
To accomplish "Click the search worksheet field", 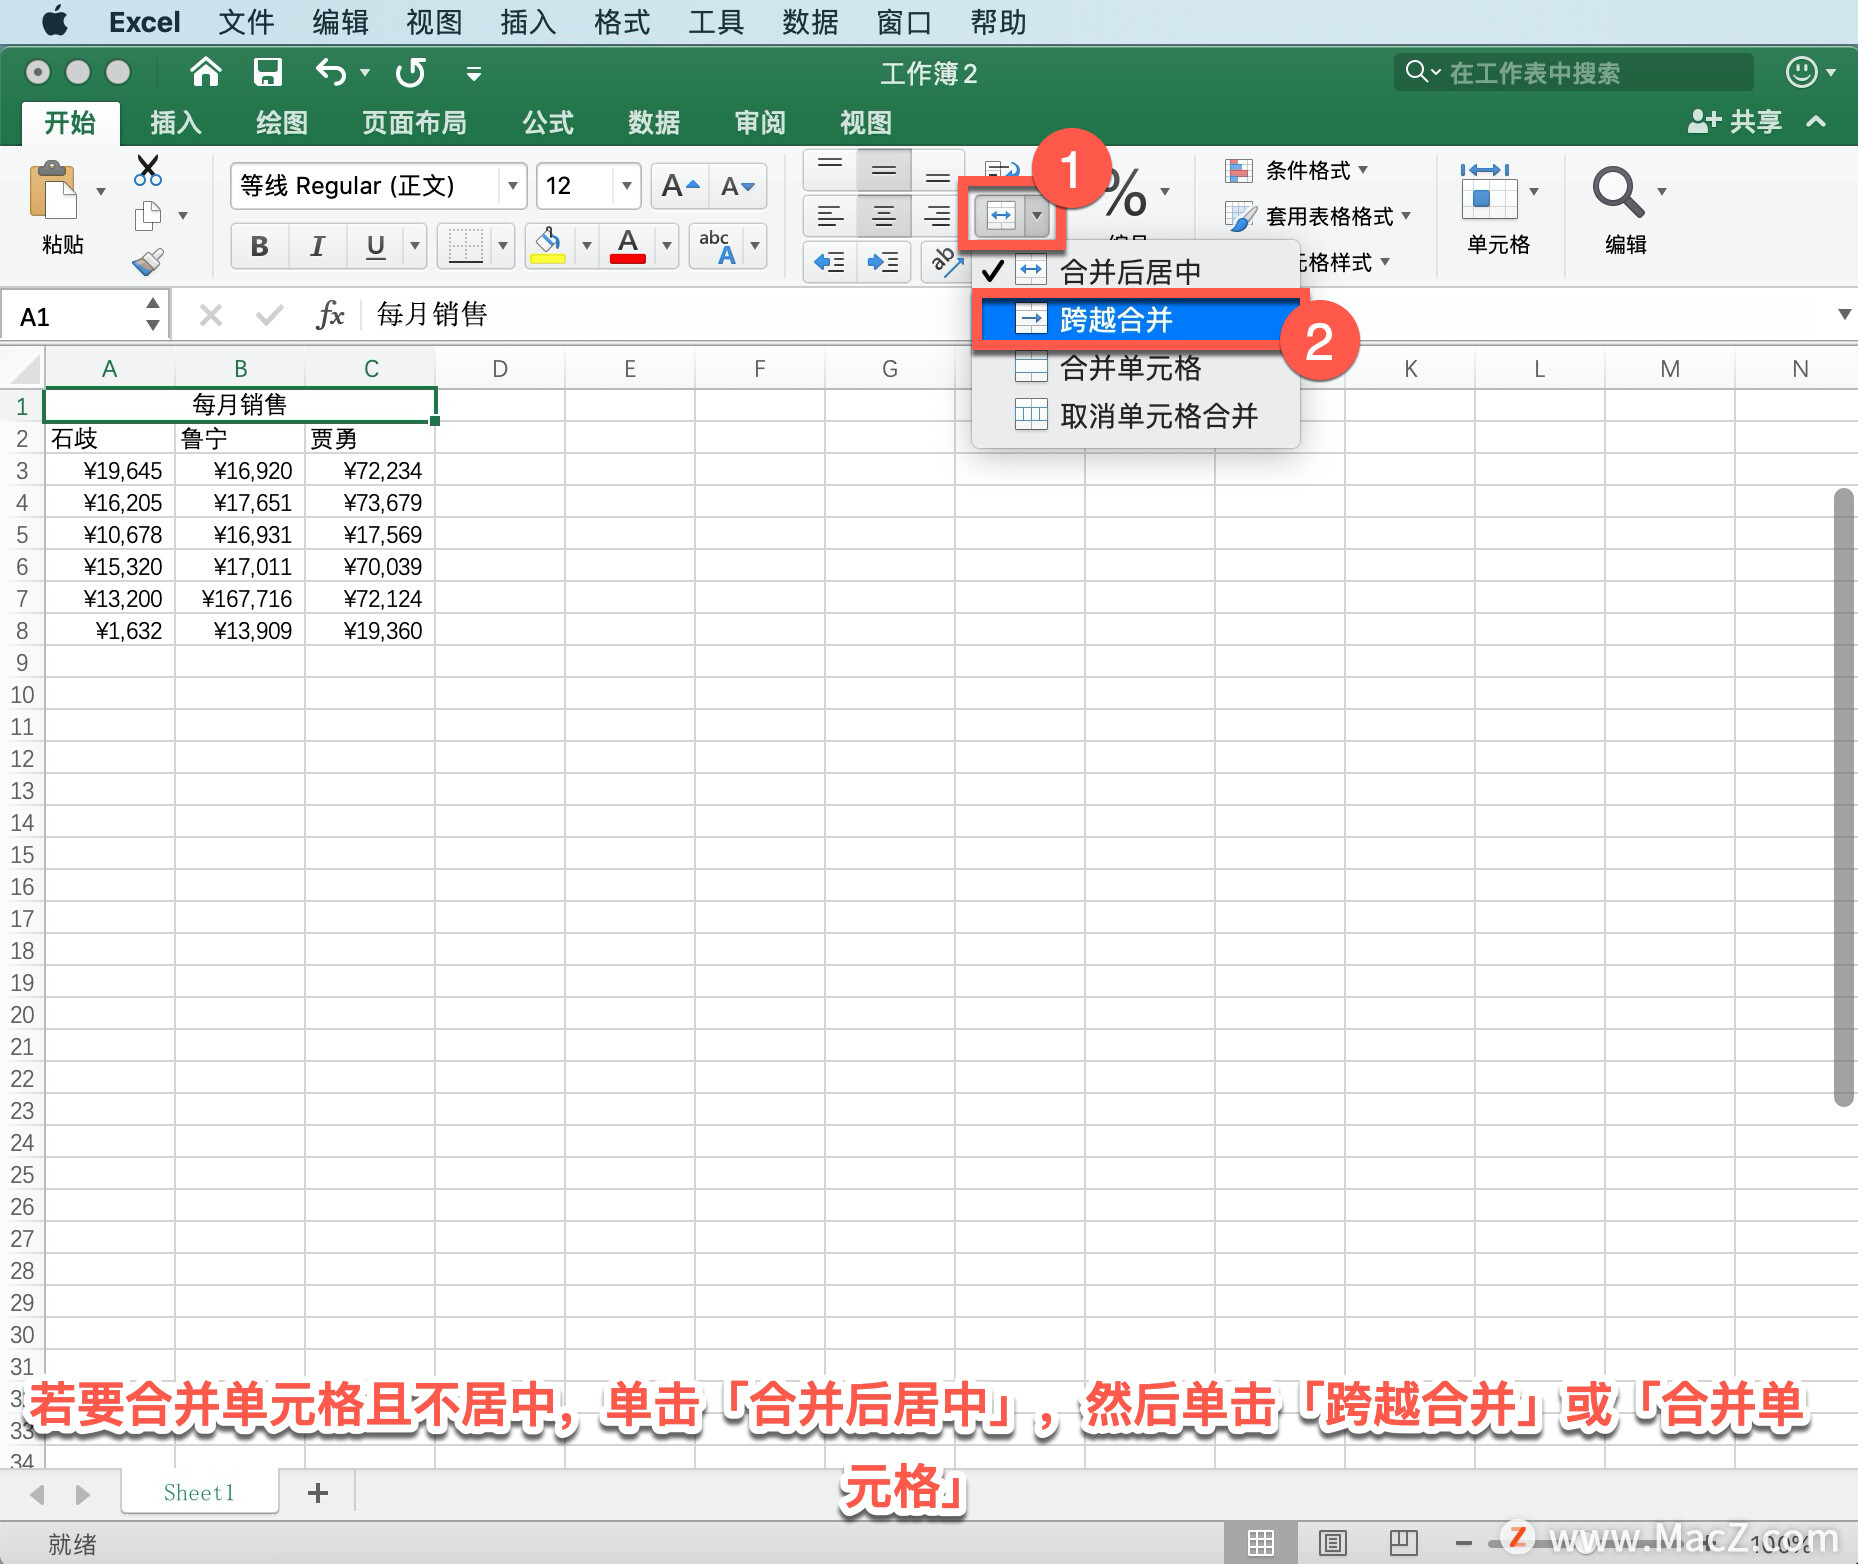I will click(x=1574, y=73).
